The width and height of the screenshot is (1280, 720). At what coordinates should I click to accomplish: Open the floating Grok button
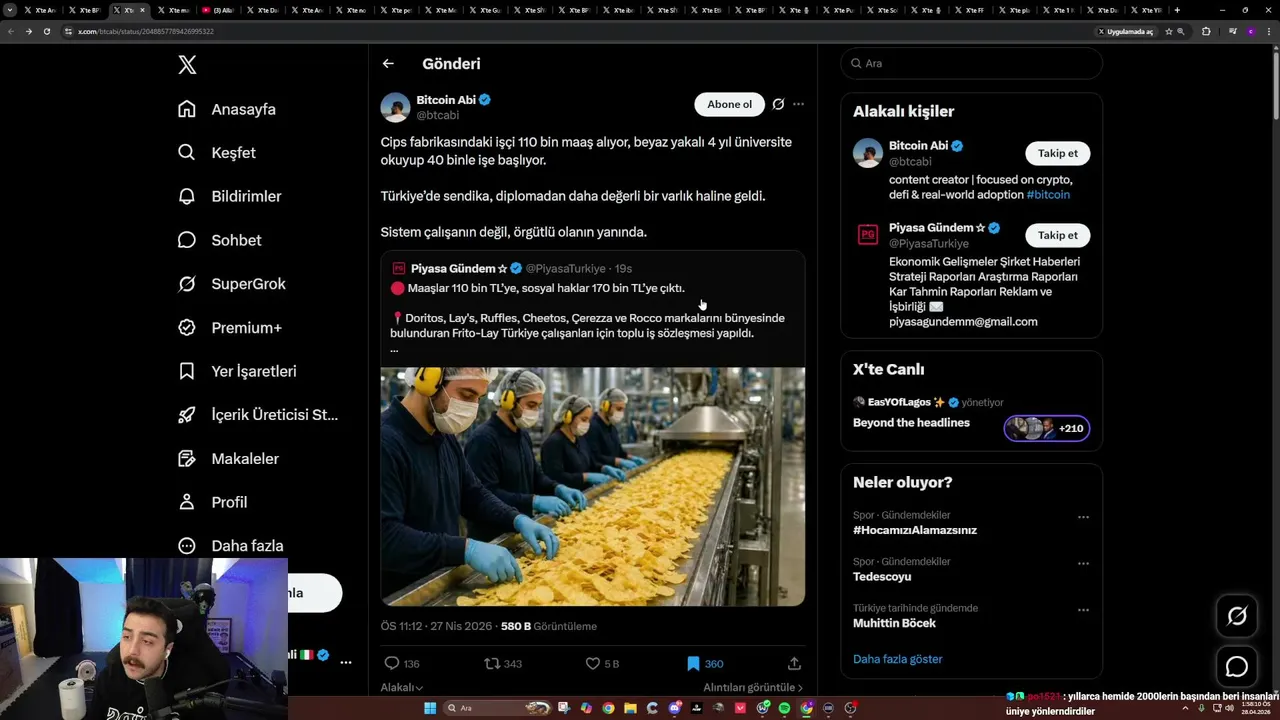point(1237,616)
